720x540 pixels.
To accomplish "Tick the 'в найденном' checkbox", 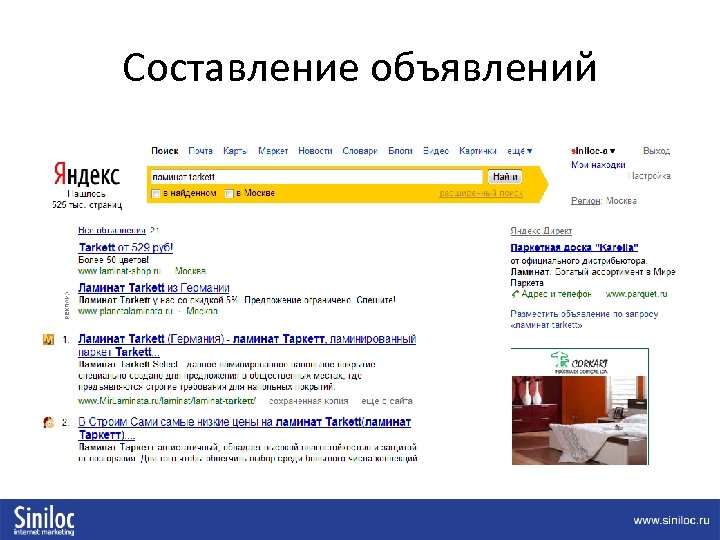I will (x=156, y=194).
